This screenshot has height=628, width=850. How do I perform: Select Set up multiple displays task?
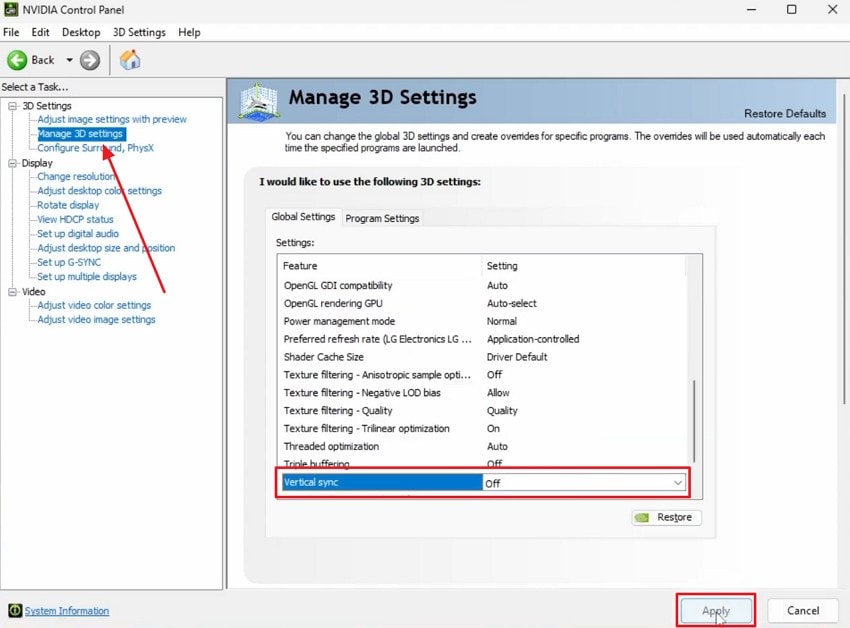(x=87, y=277)
